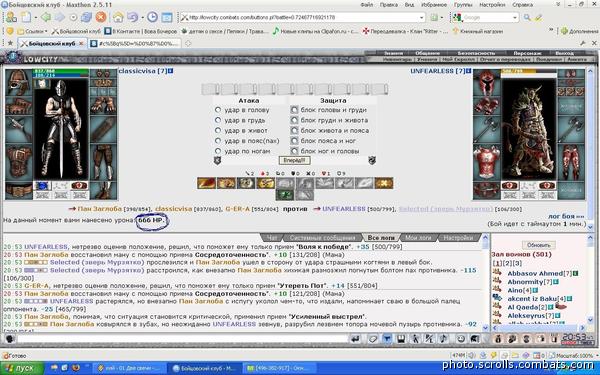This screenshot has height=375, width=600.
Task: Open the 'лог боя' link
Action: tap(566, 216)
